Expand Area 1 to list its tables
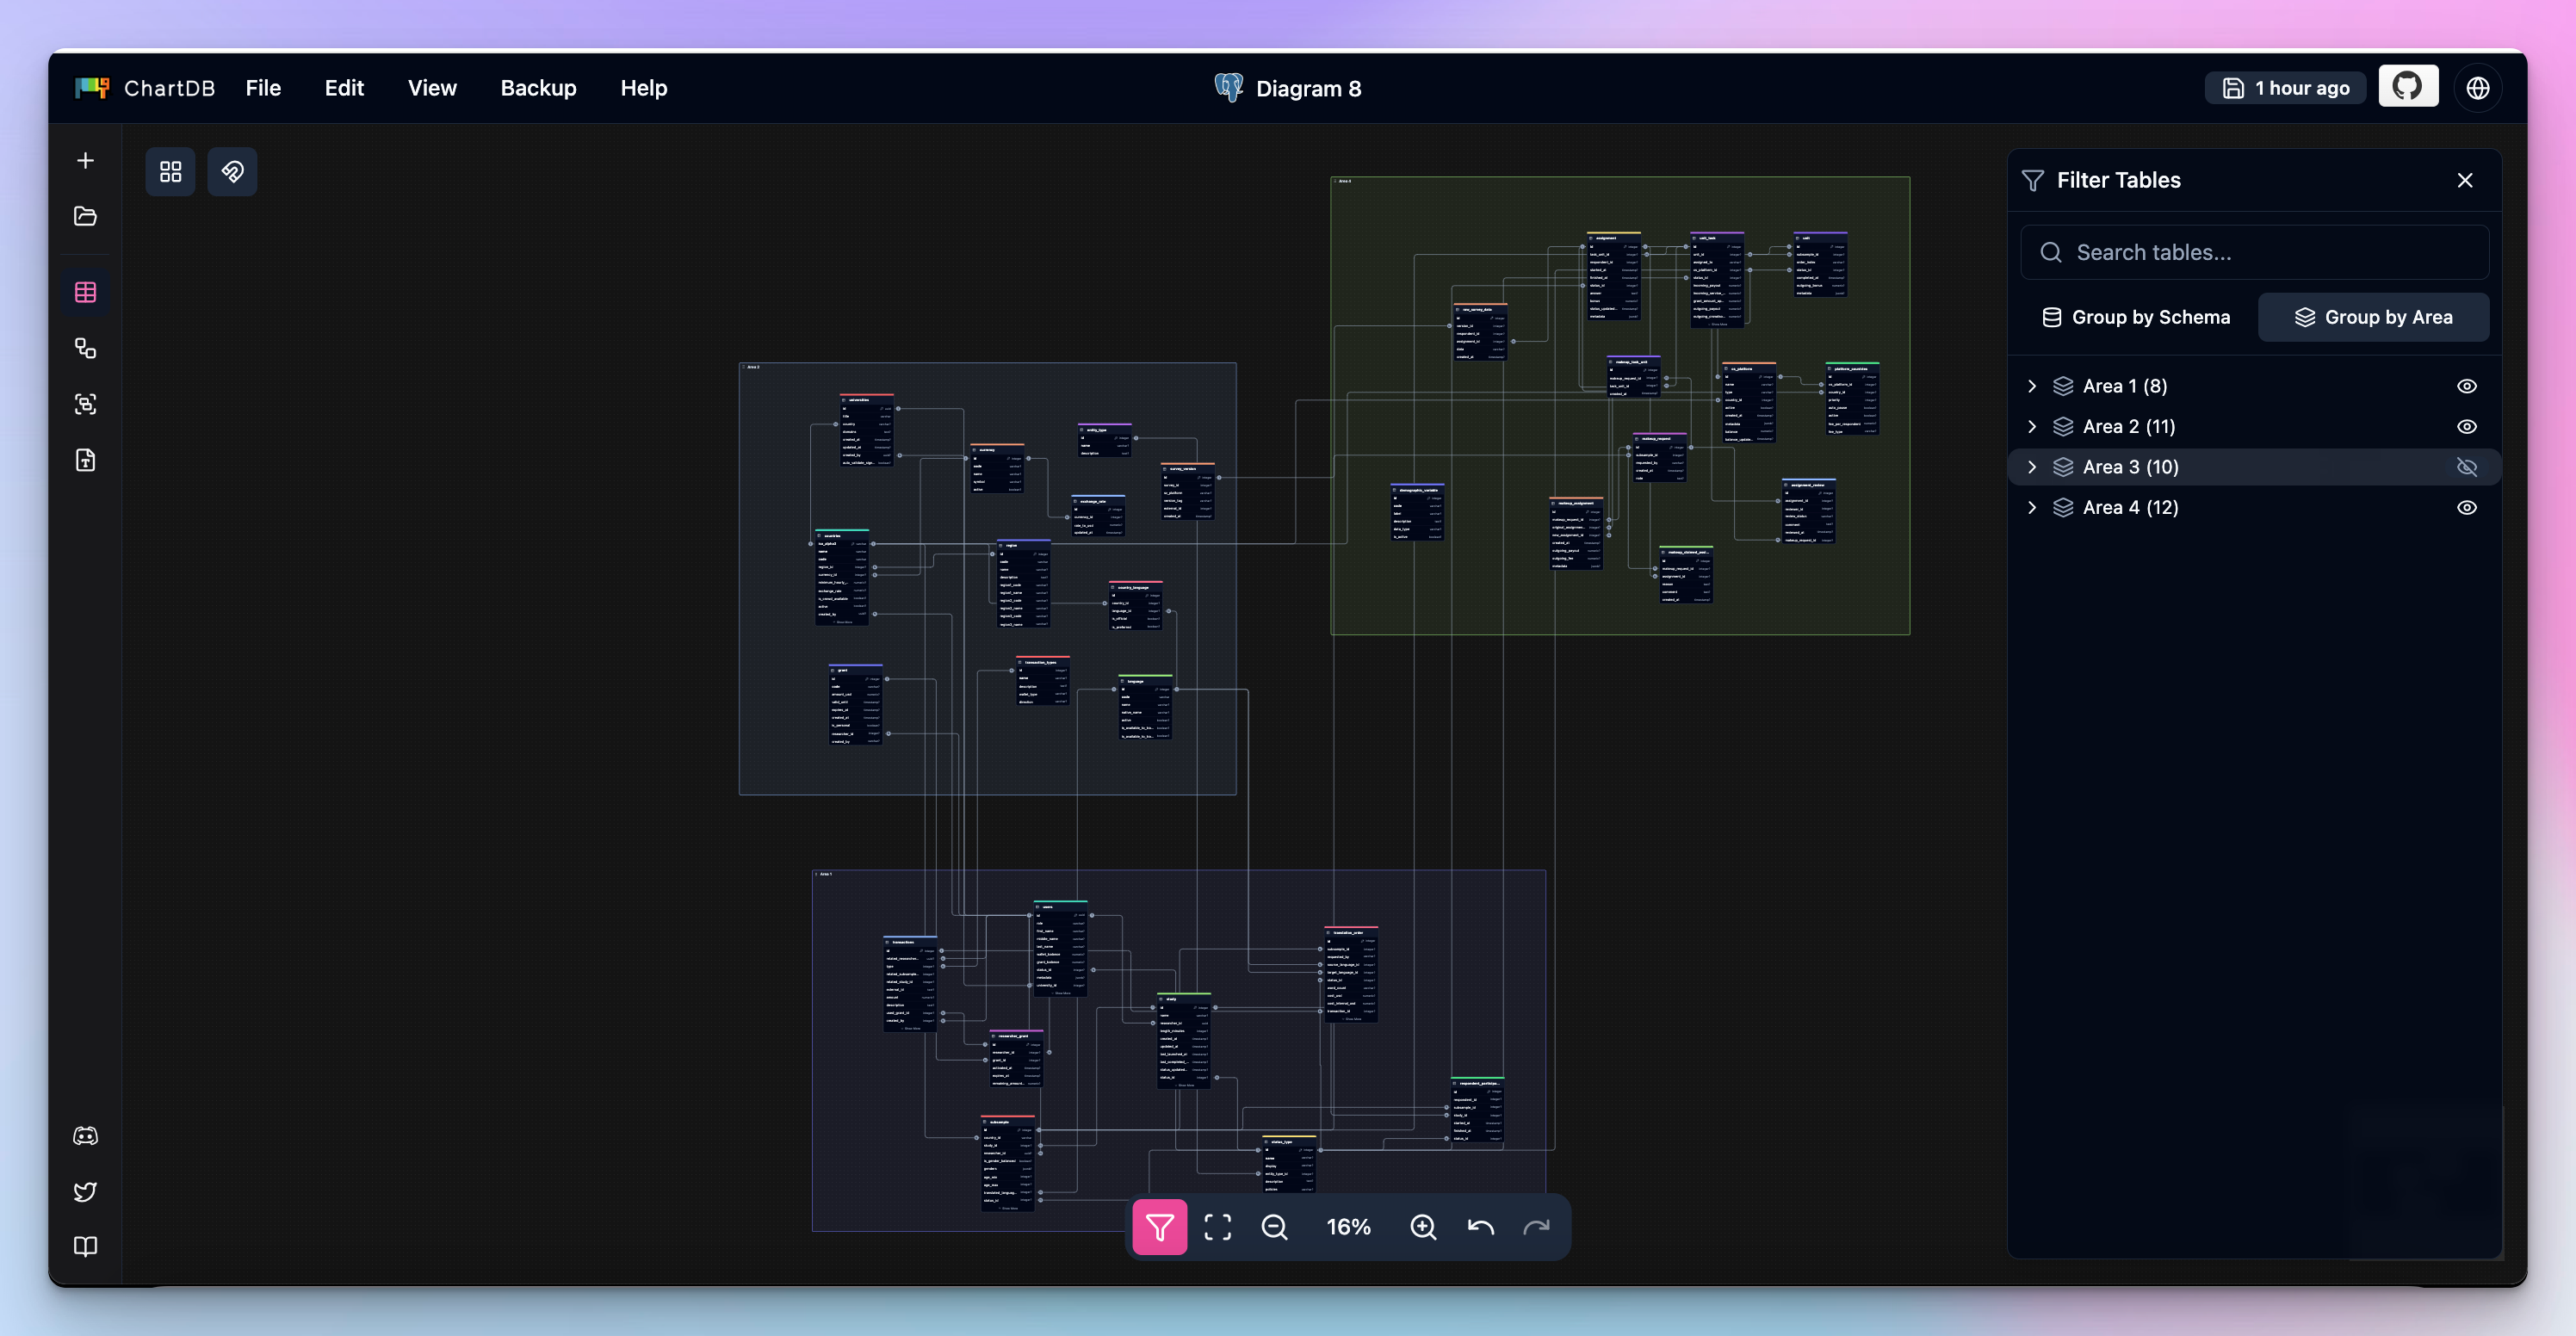The width and height of the screenshot is (2576, 1336). (x=2032, y=386)
